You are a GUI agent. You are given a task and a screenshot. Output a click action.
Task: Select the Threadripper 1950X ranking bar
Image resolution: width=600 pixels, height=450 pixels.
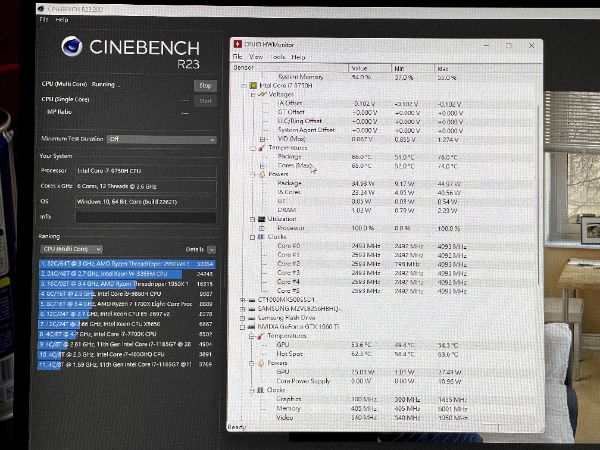click(127, 284)
